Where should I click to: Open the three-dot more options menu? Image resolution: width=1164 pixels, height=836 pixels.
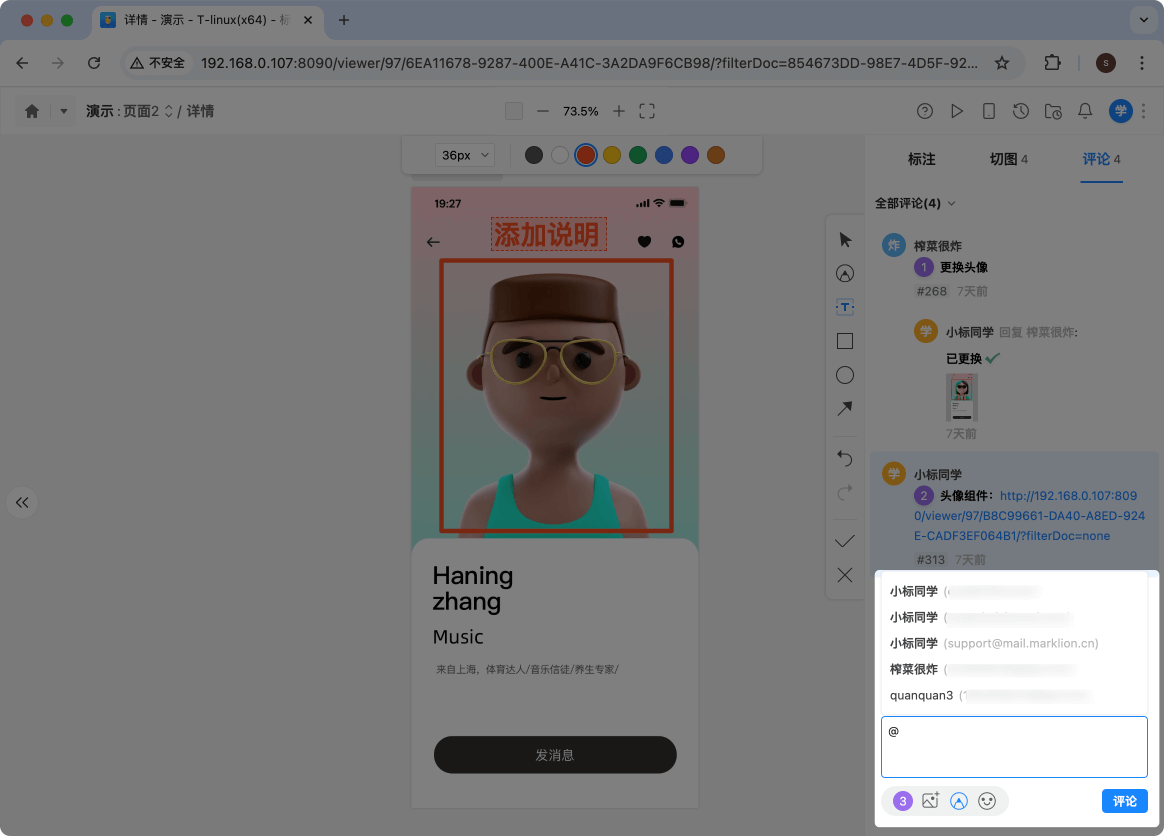tap(1143, 111)
